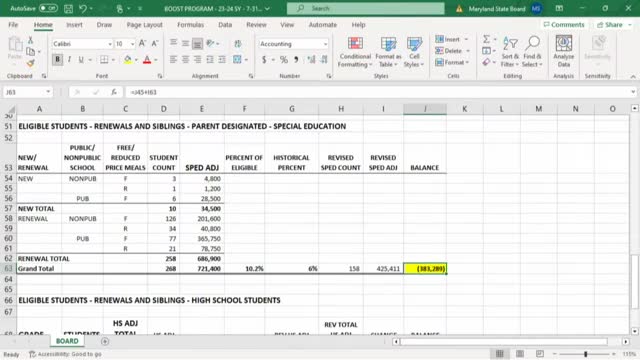Screen dimensions: 640x360
Task: Expand the Format cells dropdown
Action: click(x=467, y=62)
